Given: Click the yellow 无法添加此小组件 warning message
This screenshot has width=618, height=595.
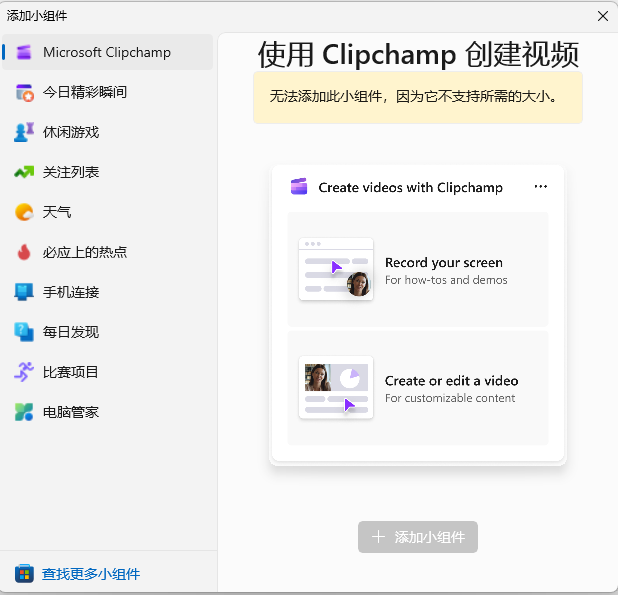Looking at the screenshot, I should tap(418, 97).
